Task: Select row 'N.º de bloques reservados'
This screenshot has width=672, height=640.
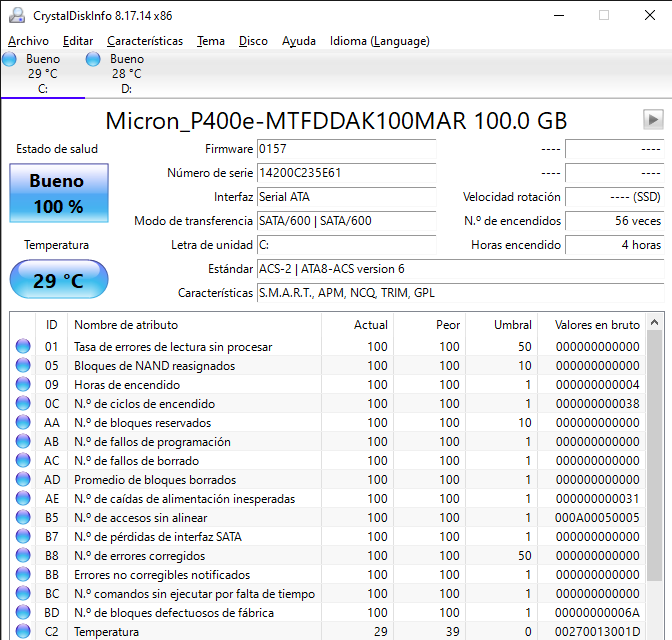Action: [328, 423]
